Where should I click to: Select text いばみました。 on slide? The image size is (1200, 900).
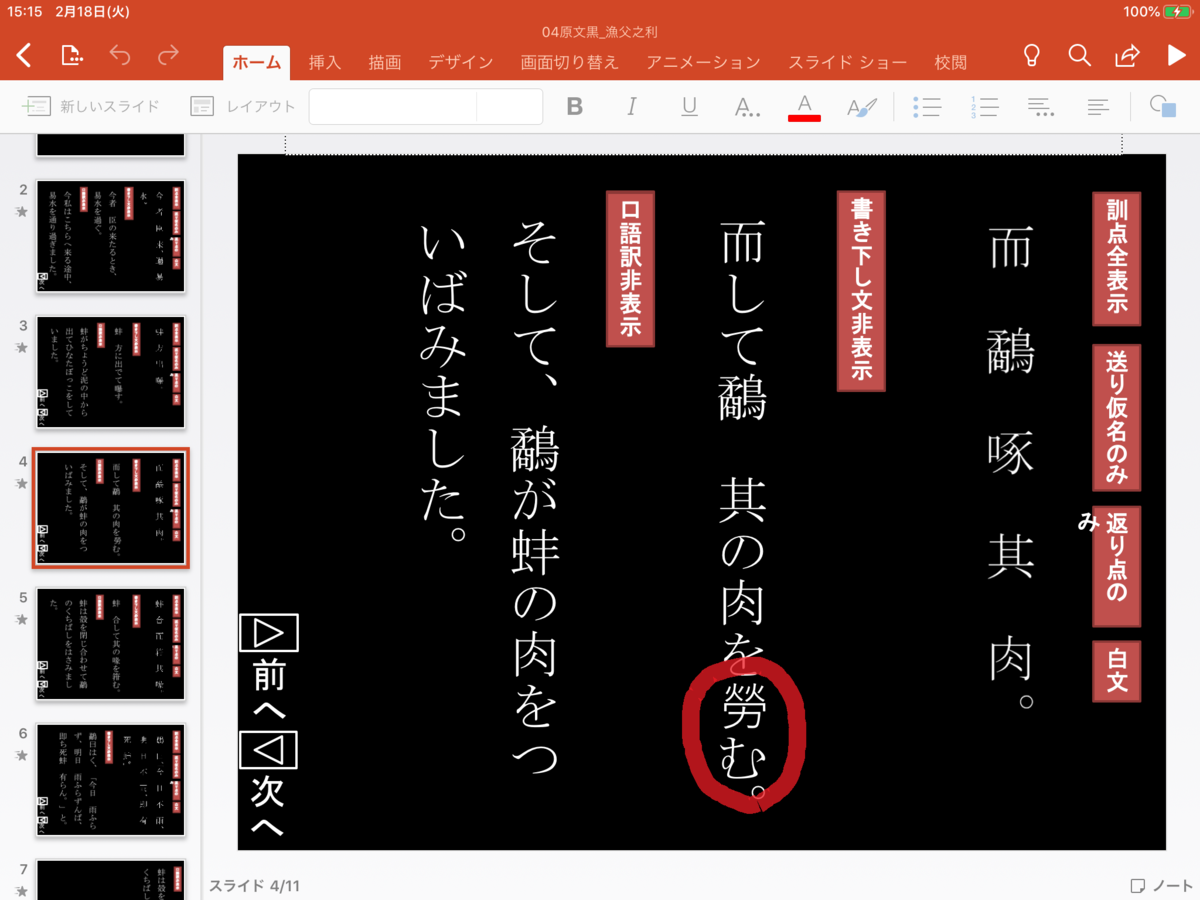click(445, 387)
